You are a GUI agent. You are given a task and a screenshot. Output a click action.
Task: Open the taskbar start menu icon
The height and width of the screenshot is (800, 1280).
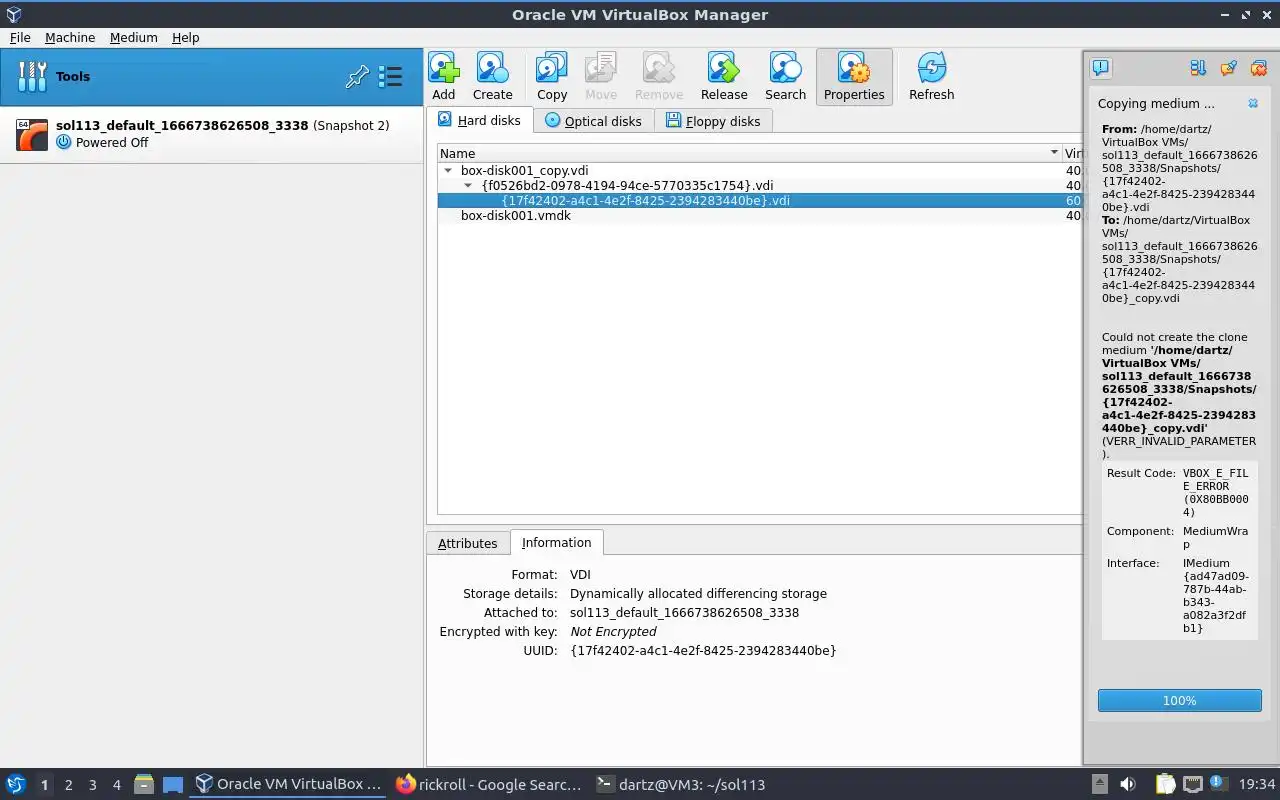coord(16,785)
